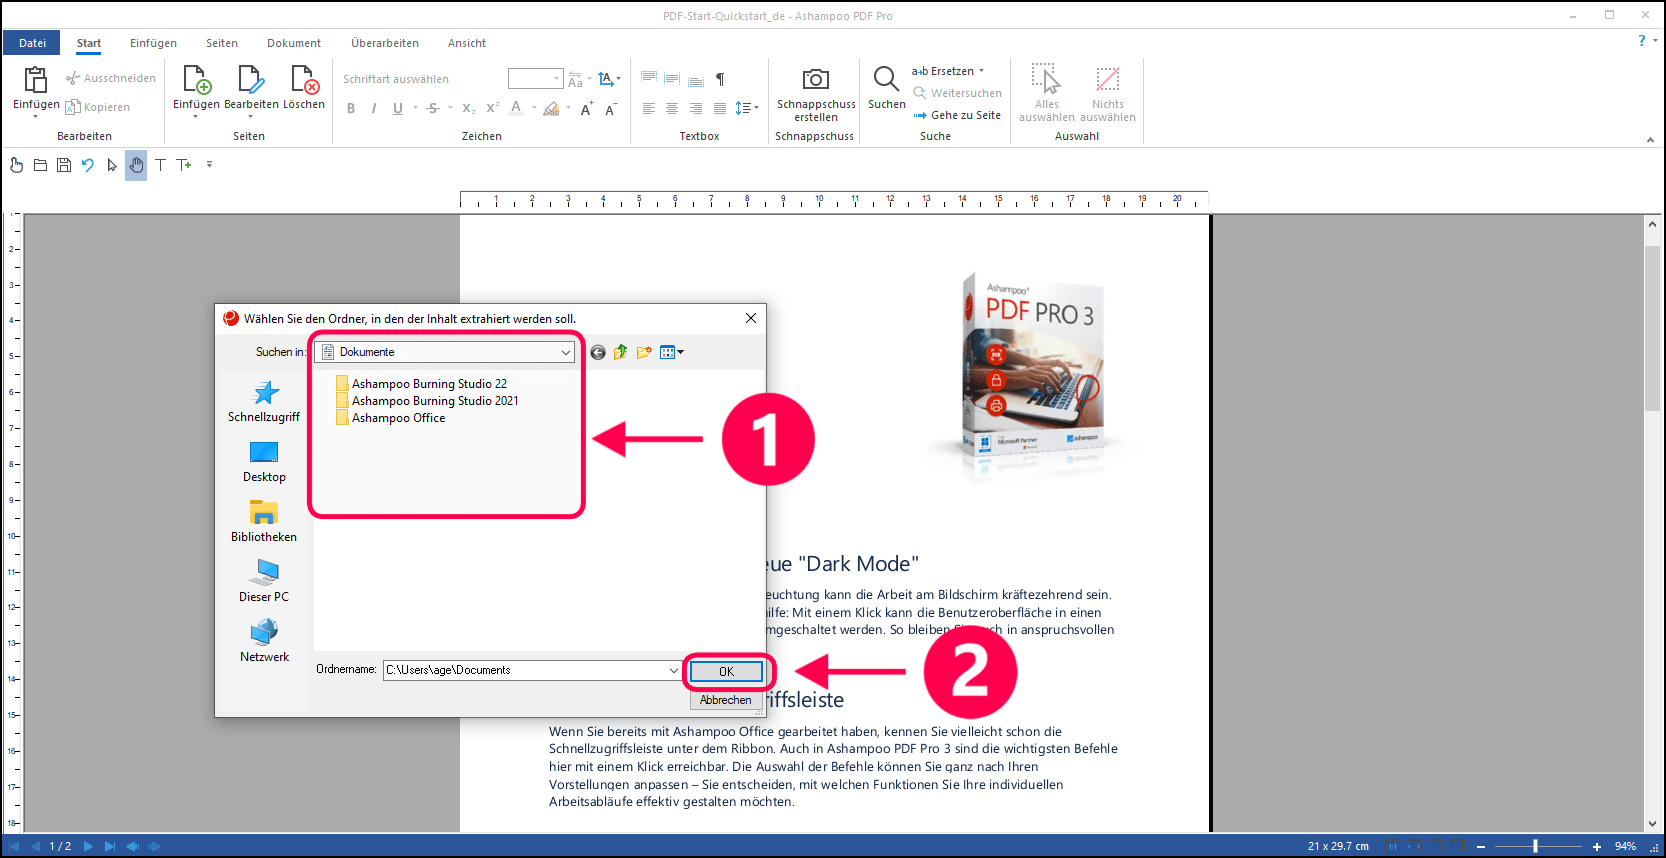Open the Ersetzen dropdown
This screenshot has width=1666, height=858.
click(x=948, y=71)
